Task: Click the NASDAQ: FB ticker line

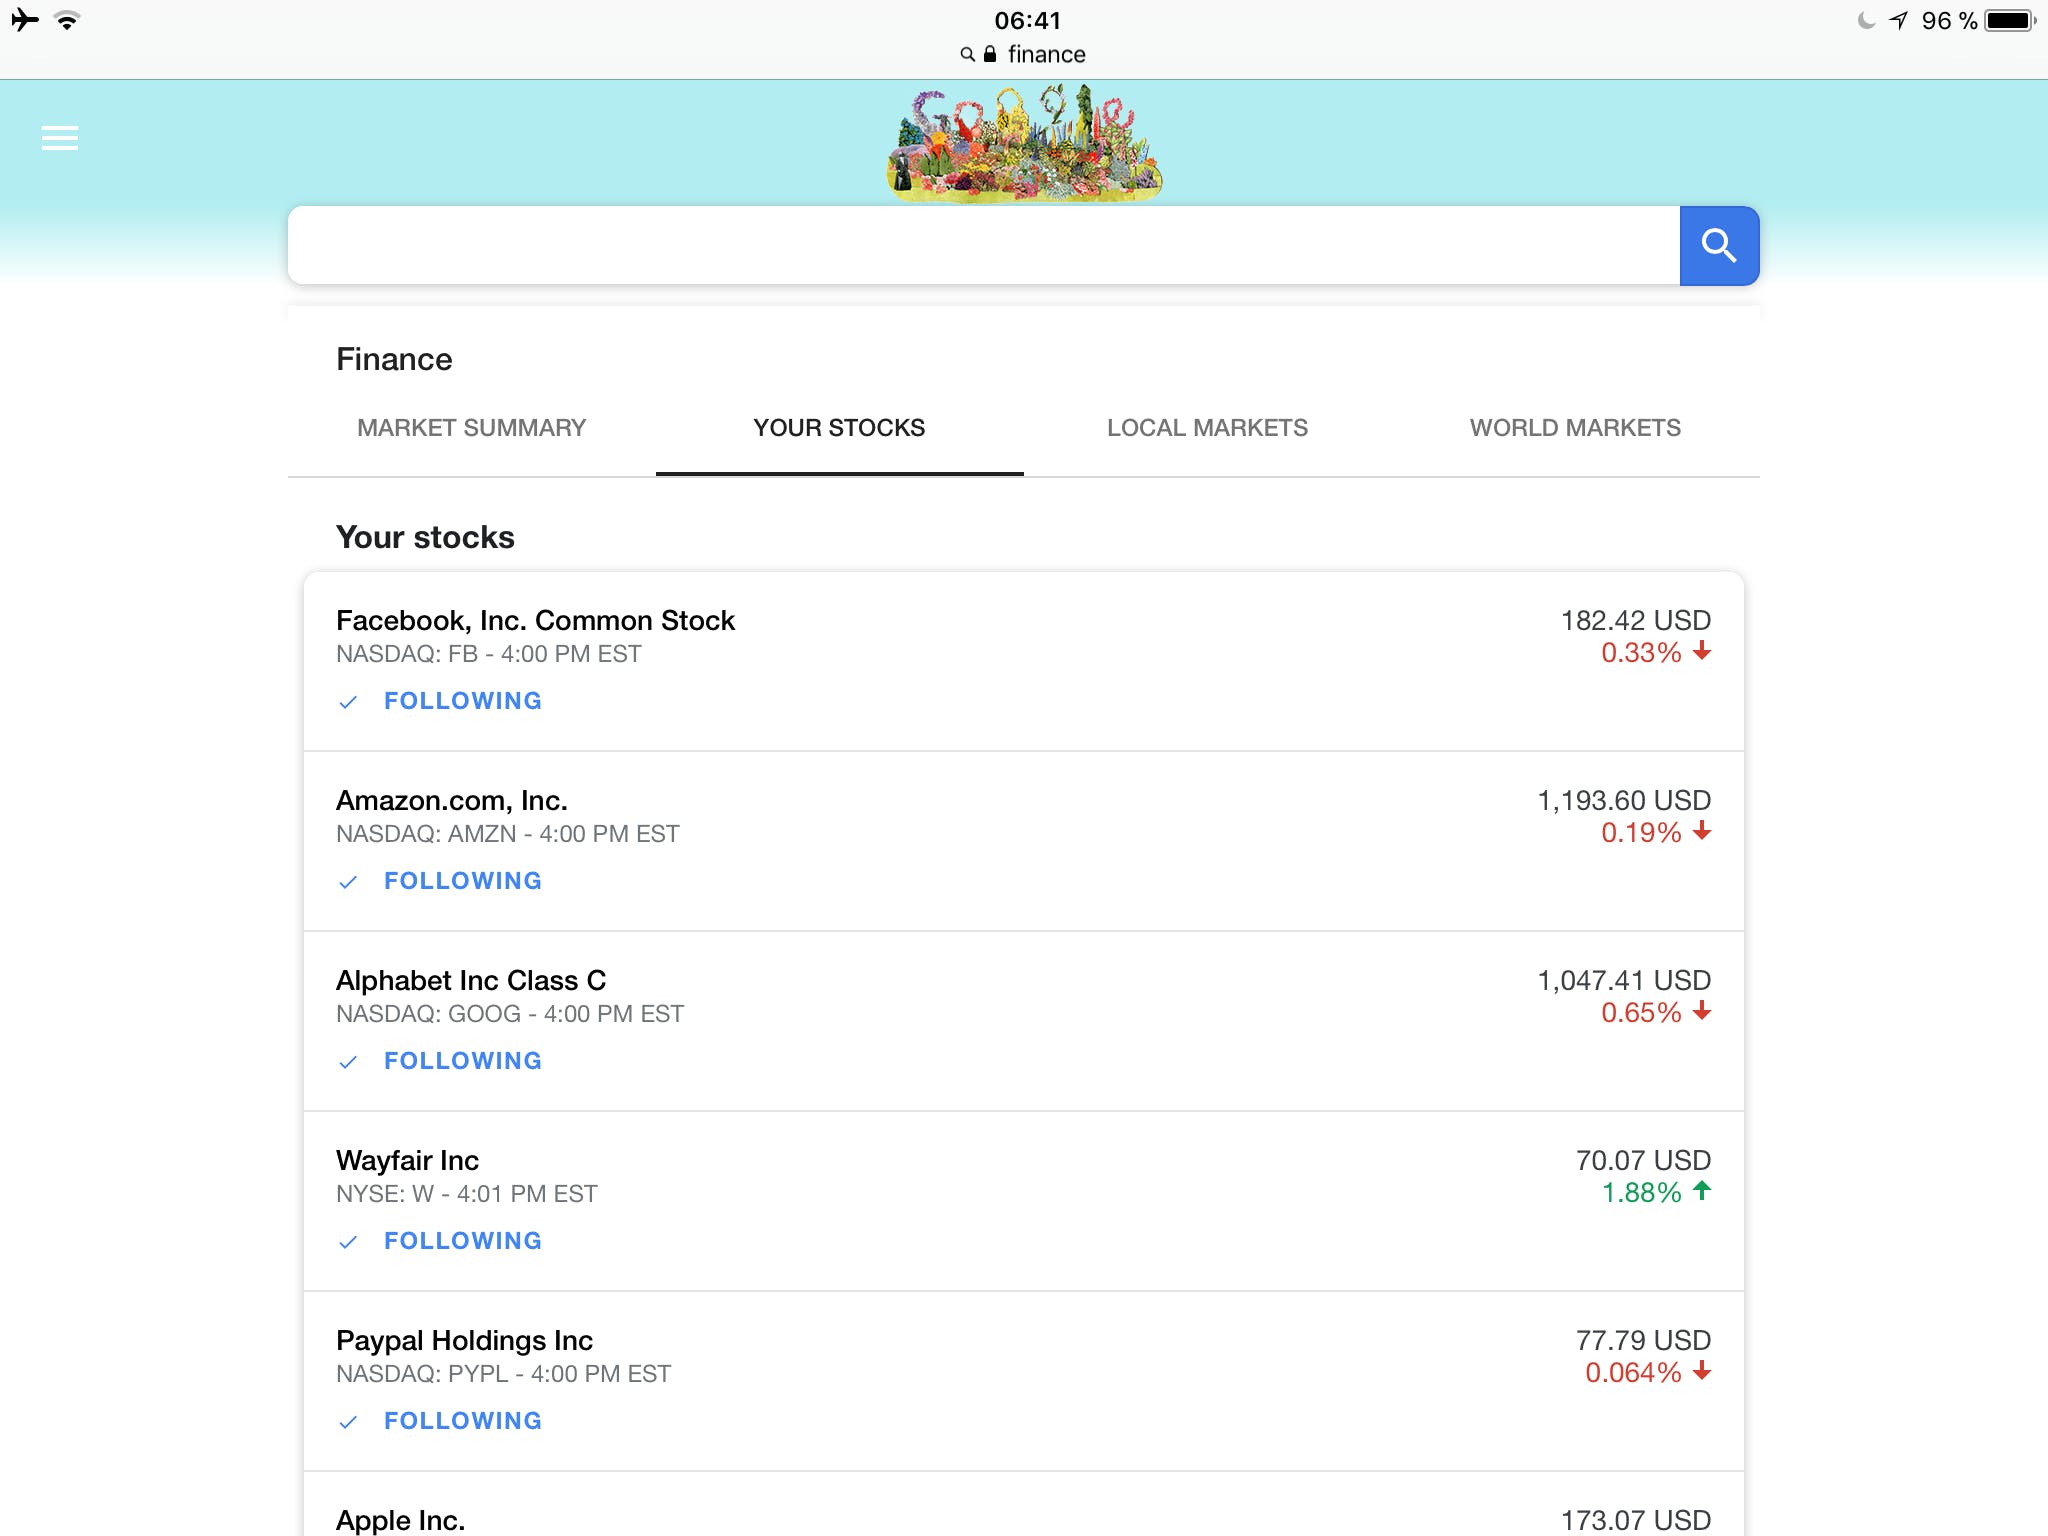Action: point(489,654)
